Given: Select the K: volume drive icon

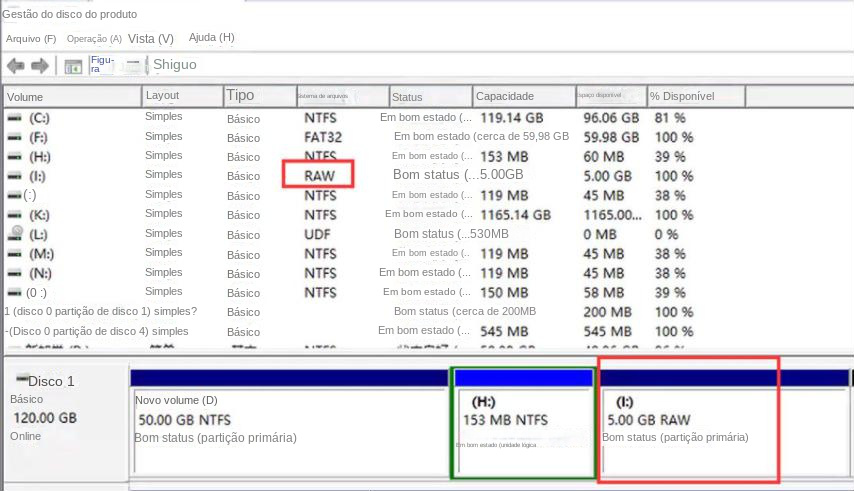Looking at the screenshot, I should [14, 214].
